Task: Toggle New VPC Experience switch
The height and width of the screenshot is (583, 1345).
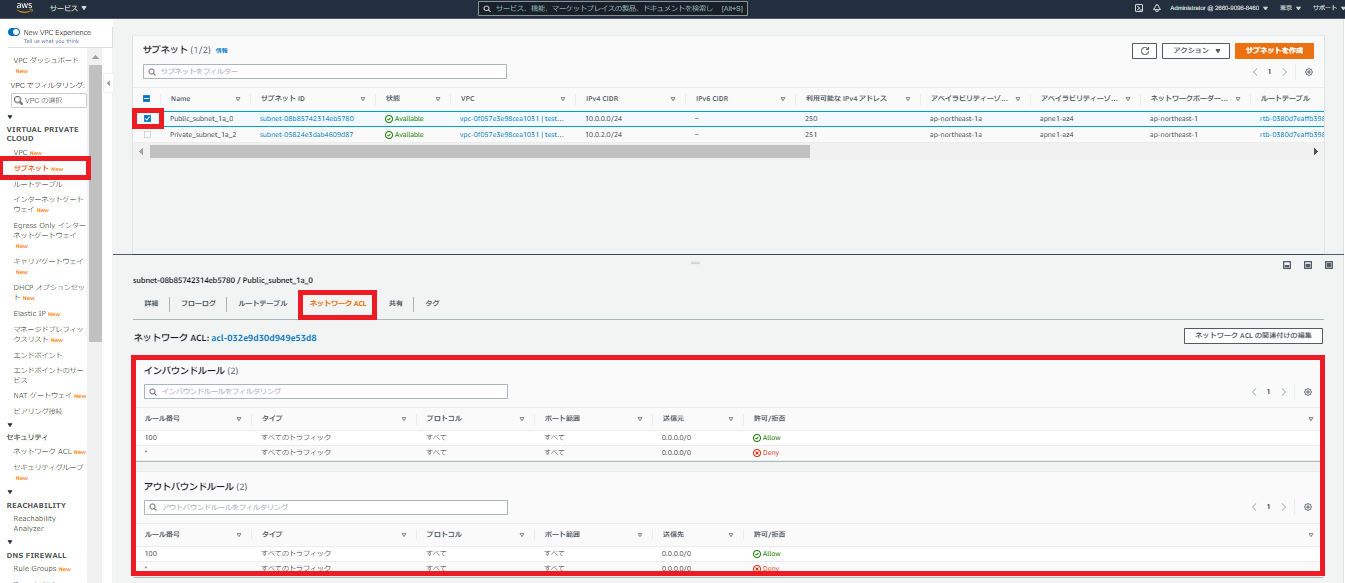Action: click(x=14, y=32)
